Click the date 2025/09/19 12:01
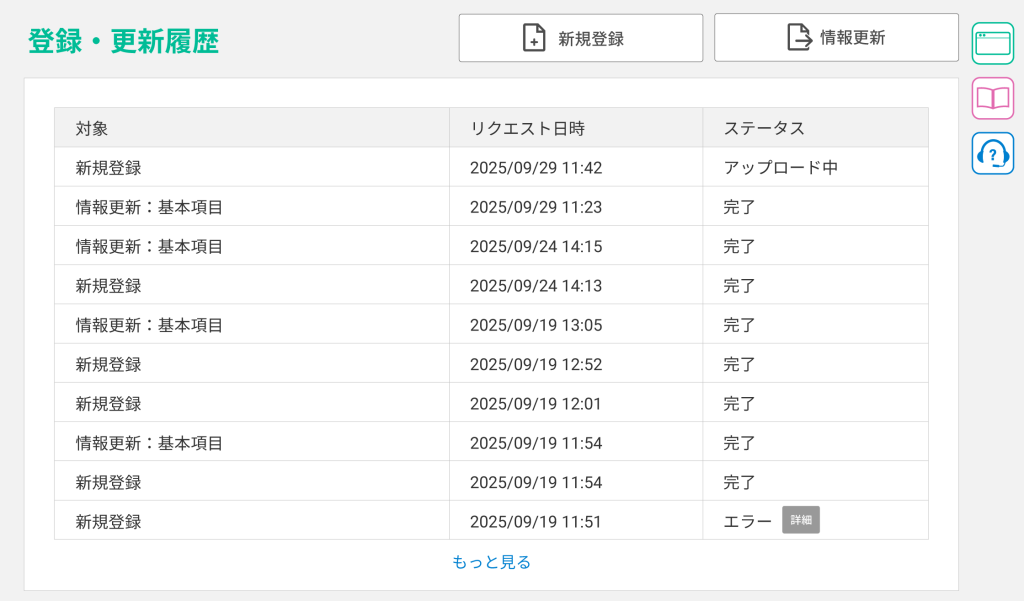Image resolution: width=1024 pixels, height=601 pixels. 536,404
